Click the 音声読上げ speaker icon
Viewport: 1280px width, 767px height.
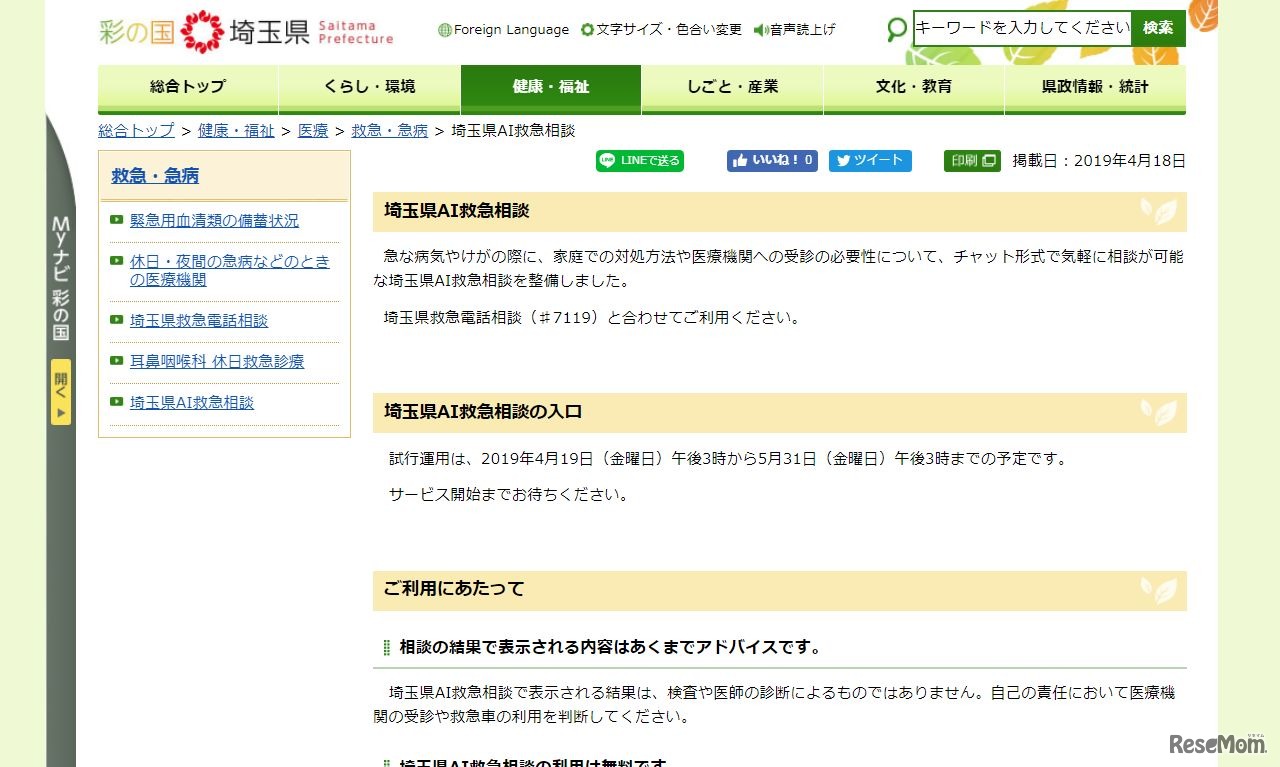click(x=760, y=30)
